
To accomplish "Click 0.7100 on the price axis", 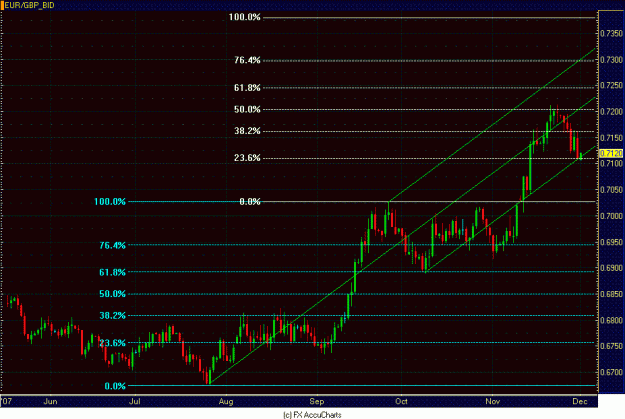I will [611, 163].
